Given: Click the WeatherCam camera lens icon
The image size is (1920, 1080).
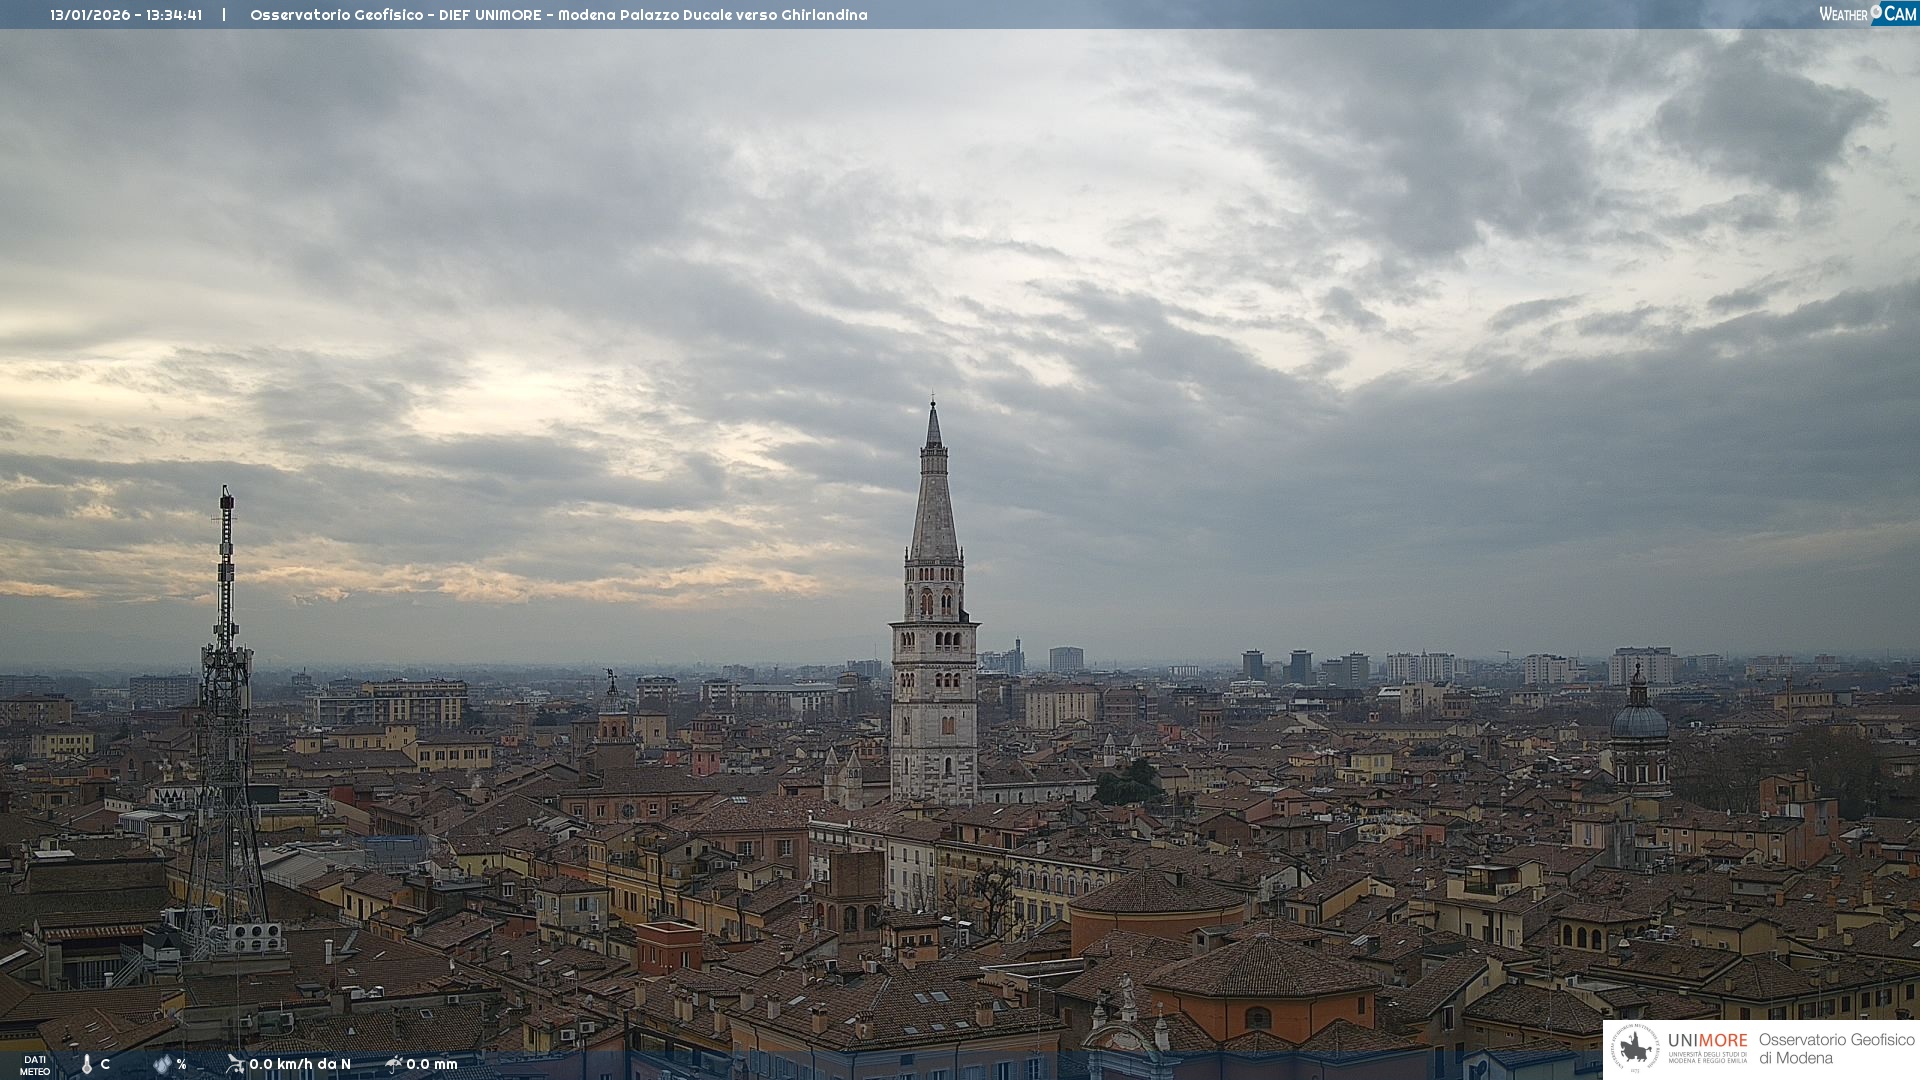Looking at the screenshot, I should point(1876,12).
